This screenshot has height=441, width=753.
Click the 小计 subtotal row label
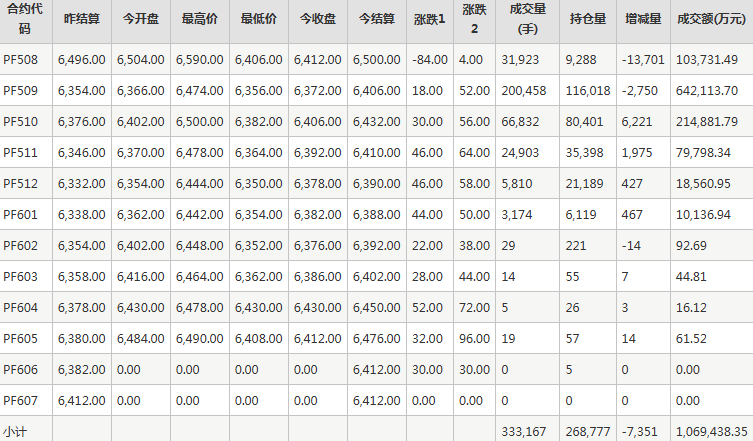[x=15, y=431]
